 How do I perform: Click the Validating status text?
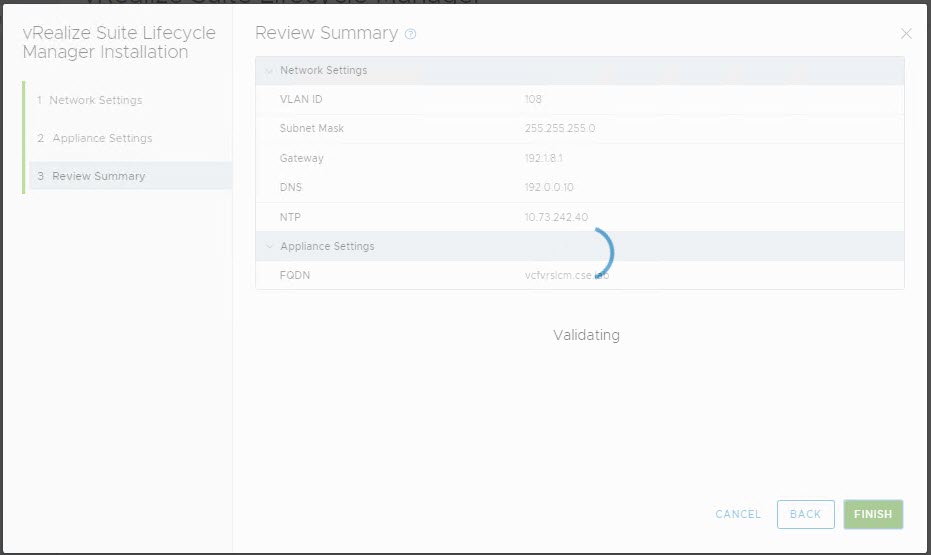(587, 335)
